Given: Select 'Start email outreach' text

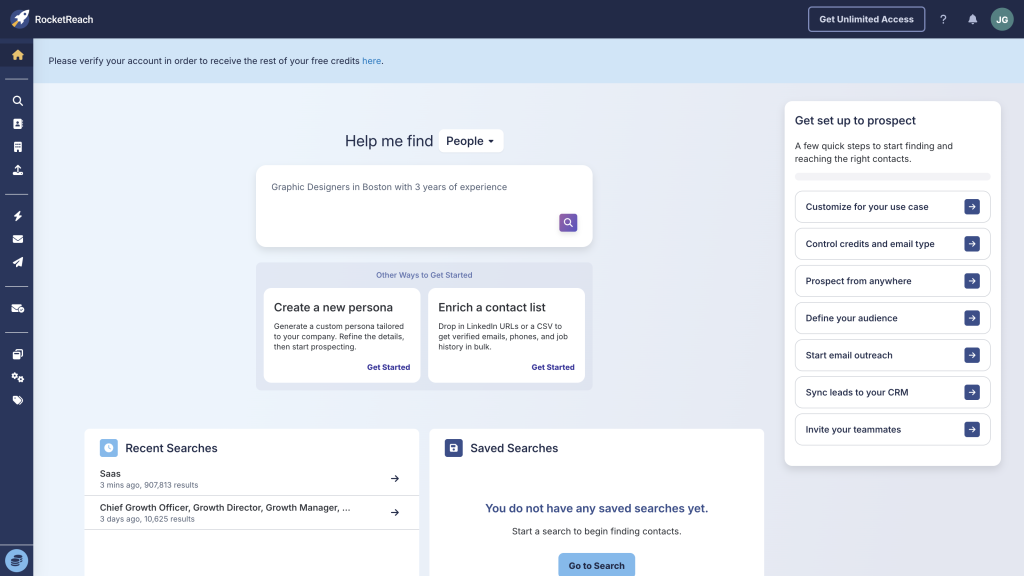Looking at the screenshot, I should (x=849, y=355).
